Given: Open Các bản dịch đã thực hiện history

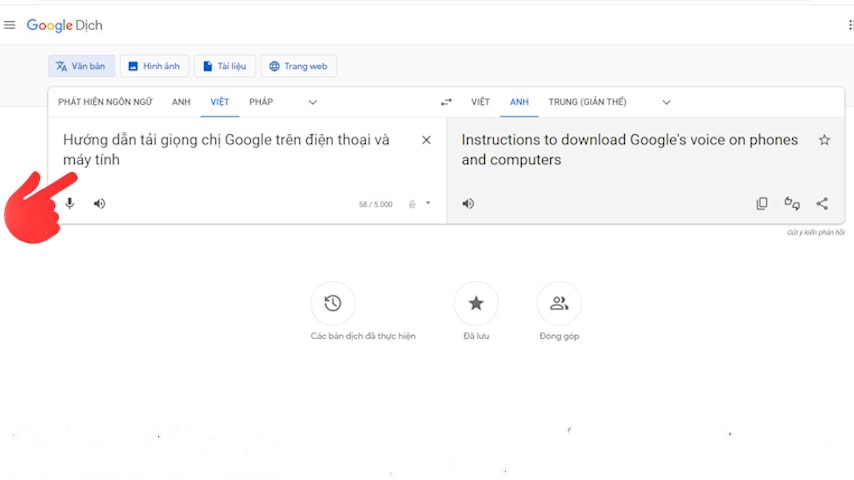Looking at the screenshot, I should 333,303.
